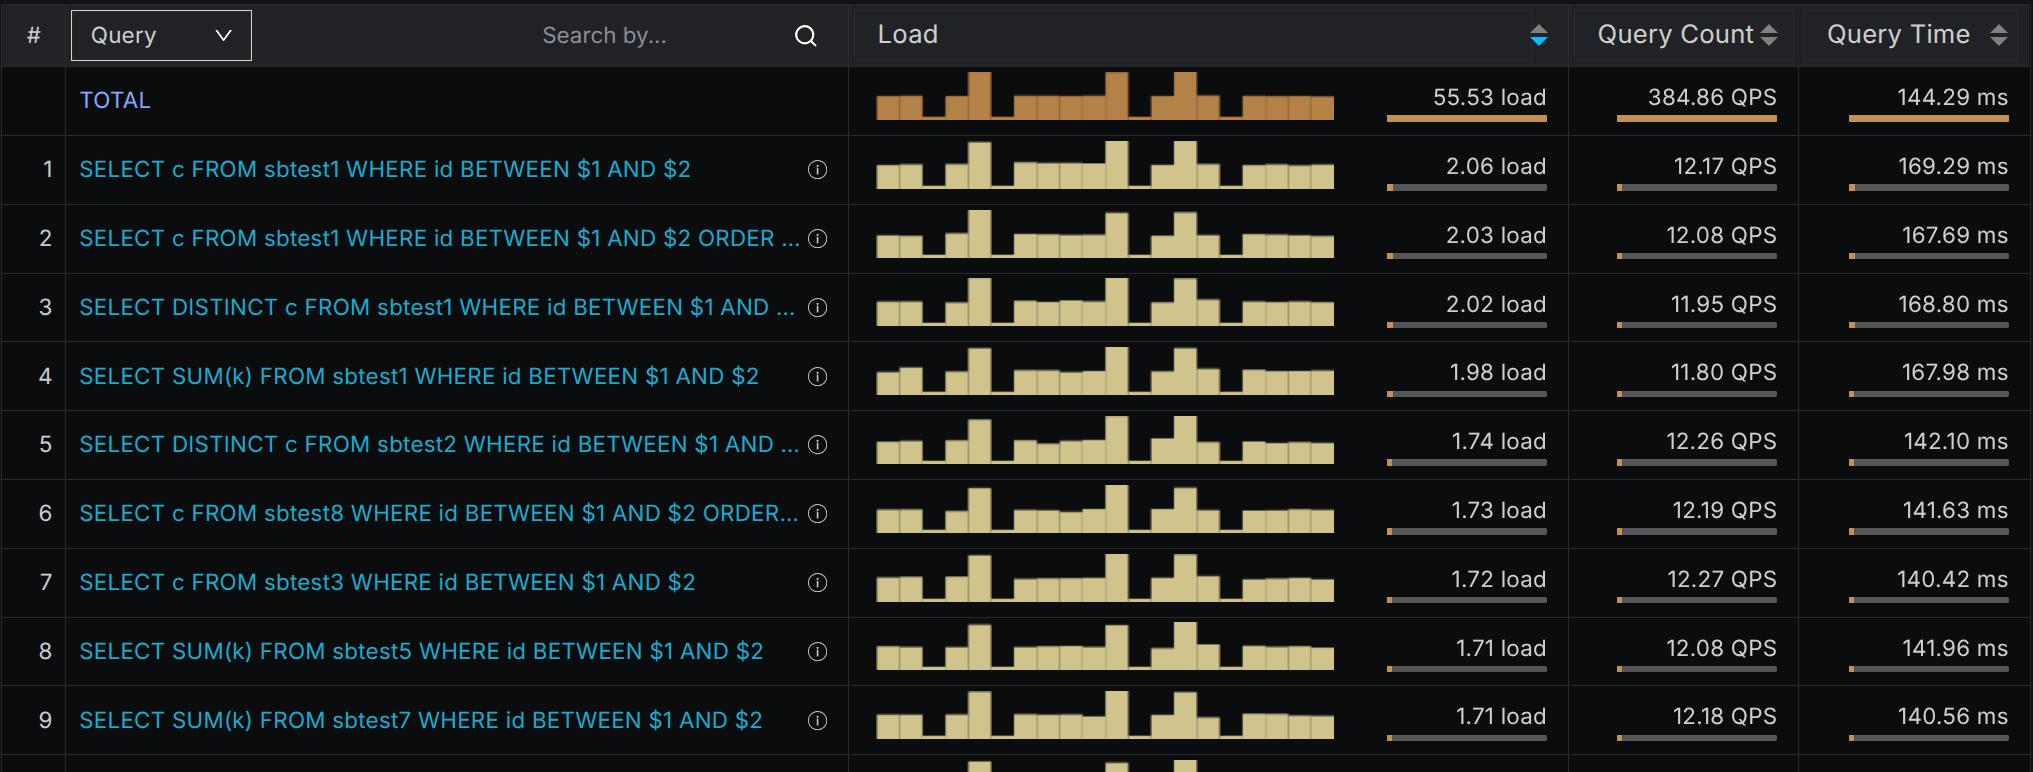Sort by Query Time column arrows

click(x=1998, y=36)
